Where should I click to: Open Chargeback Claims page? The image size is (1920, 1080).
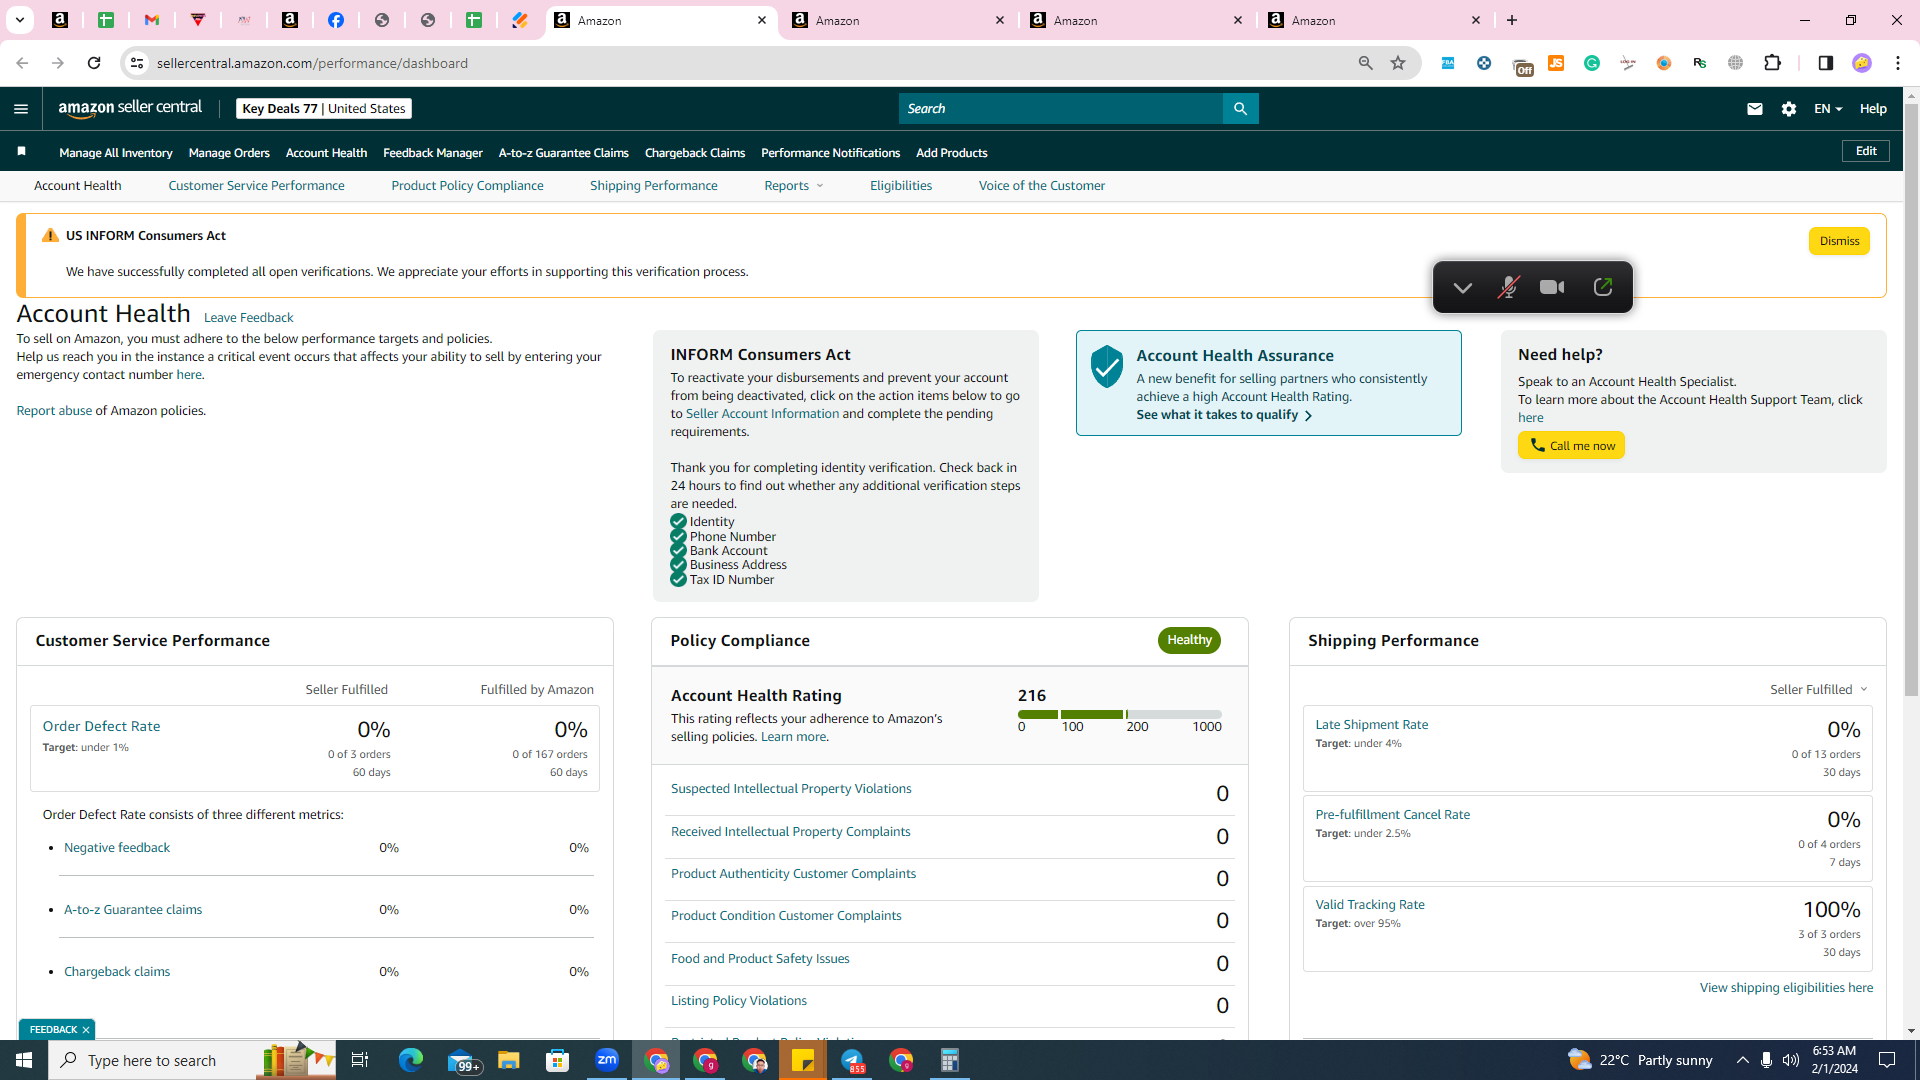click(695, 153)
